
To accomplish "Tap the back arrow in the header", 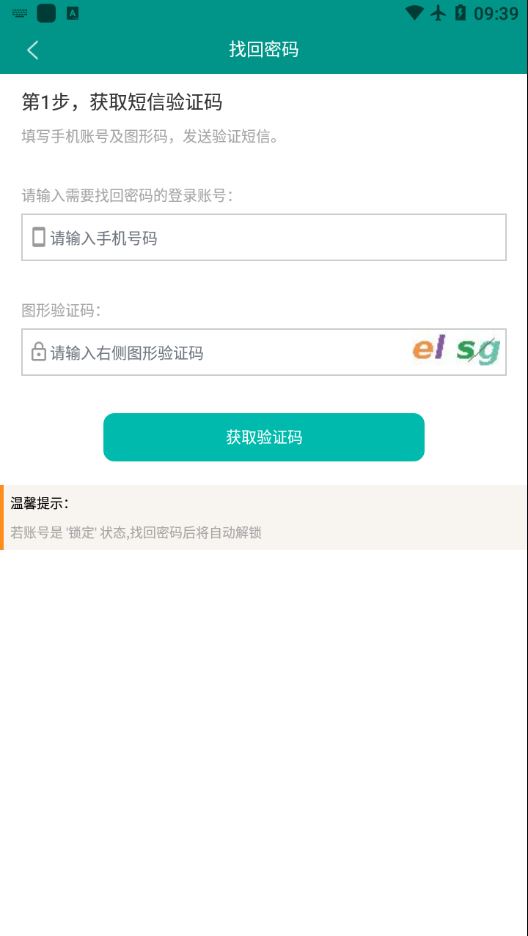I will click(33, 50).
